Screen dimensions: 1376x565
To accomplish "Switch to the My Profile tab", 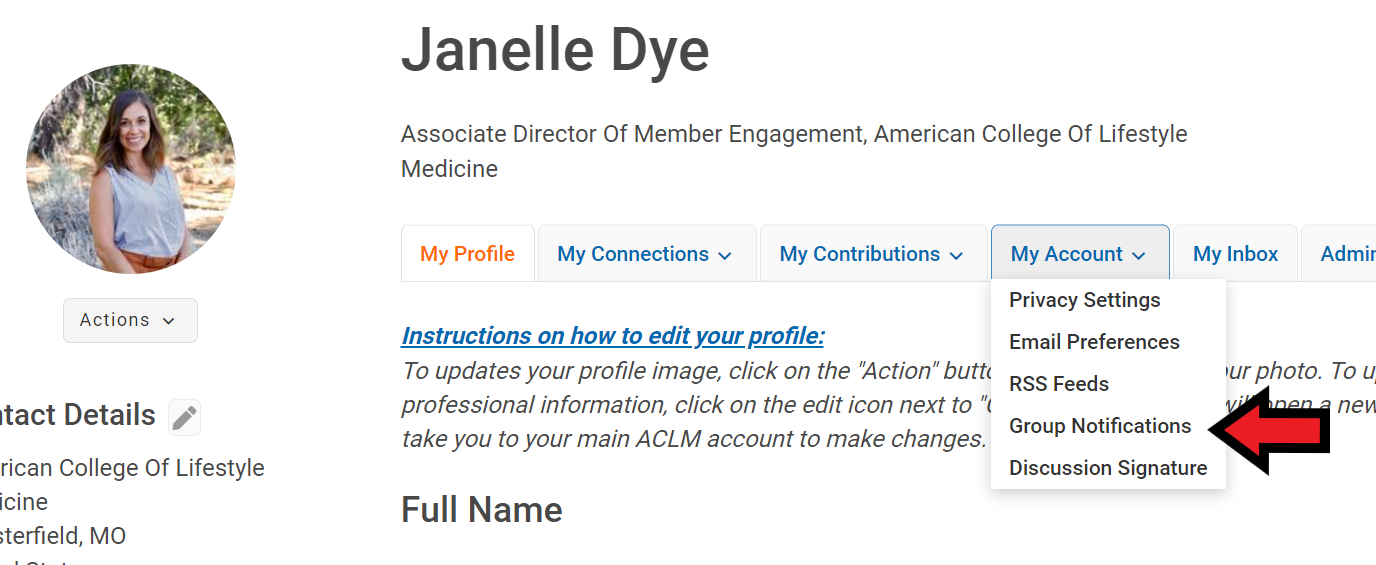I will [467, 254].
